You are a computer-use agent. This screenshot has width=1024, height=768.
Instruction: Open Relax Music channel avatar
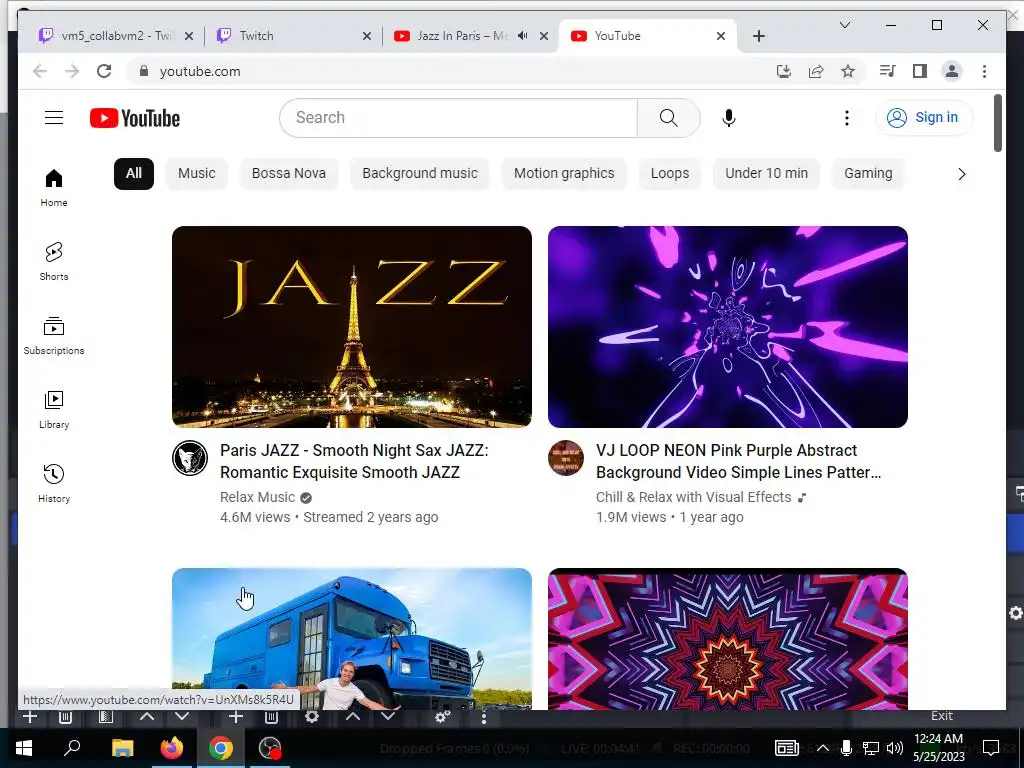point(190,458)
